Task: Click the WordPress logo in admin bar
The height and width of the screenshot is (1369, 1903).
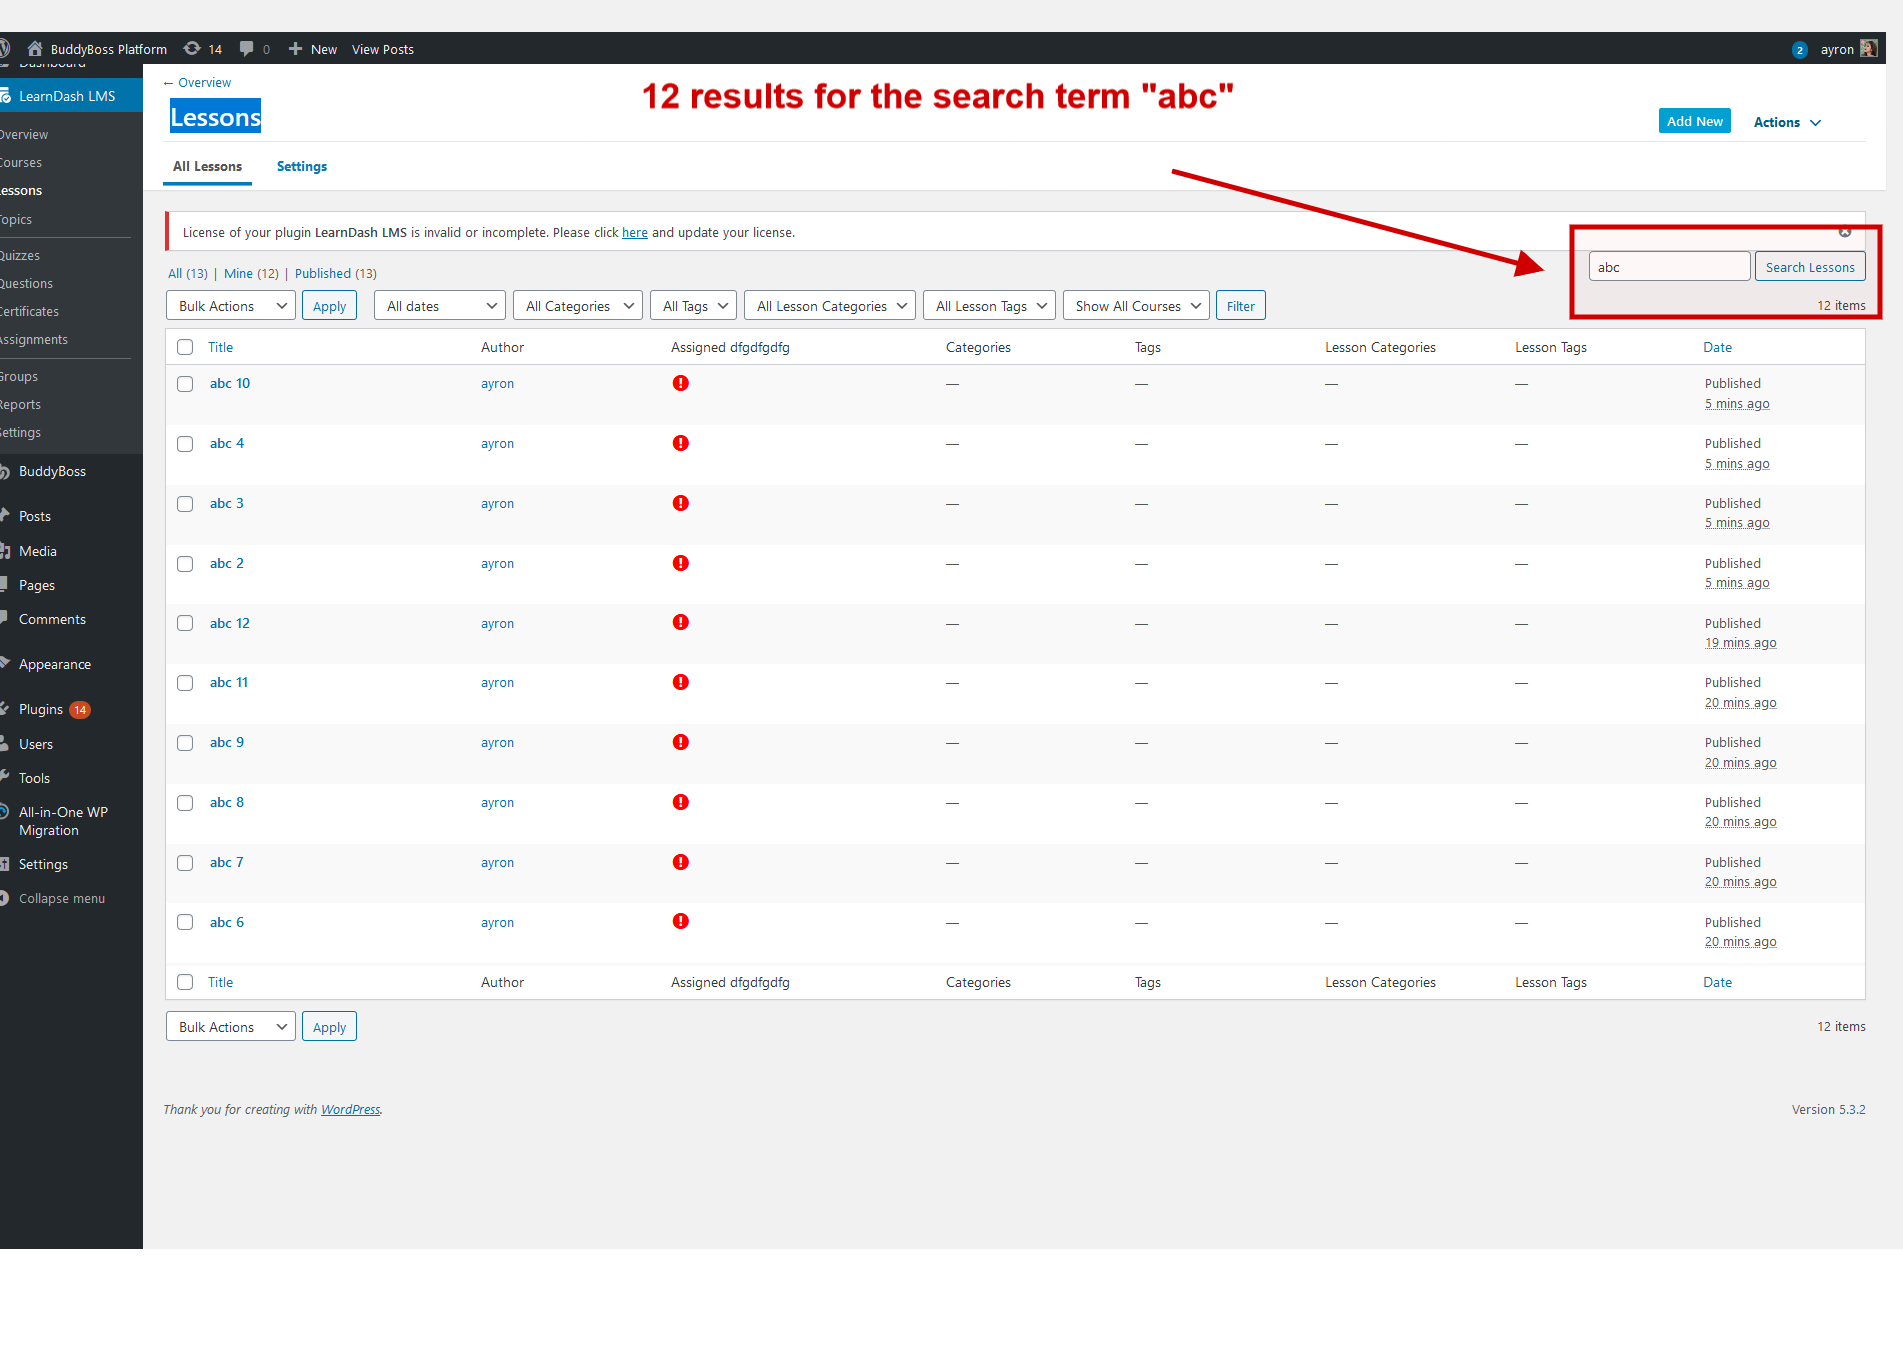Action: (4, 49)
